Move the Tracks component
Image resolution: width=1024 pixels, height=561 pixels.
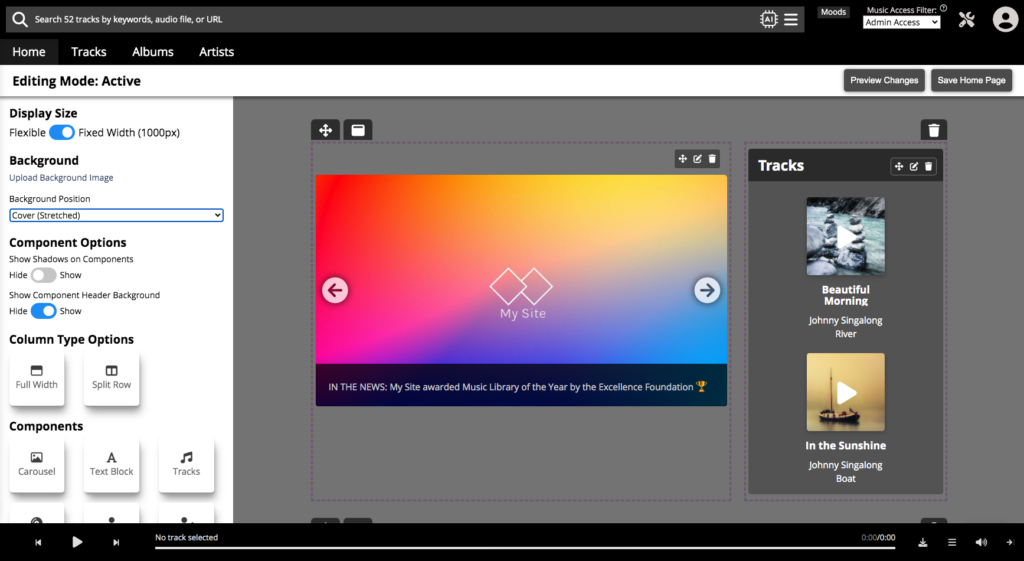[899, 167]
